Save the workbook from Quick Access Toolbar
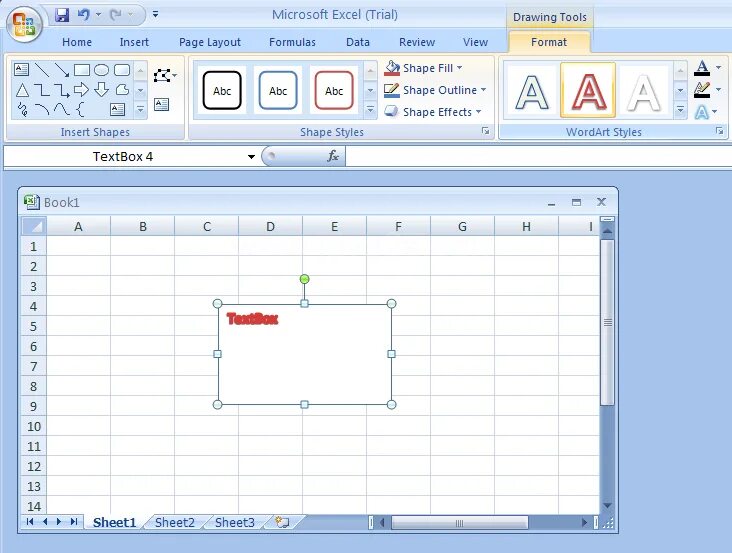 (62, 15)
